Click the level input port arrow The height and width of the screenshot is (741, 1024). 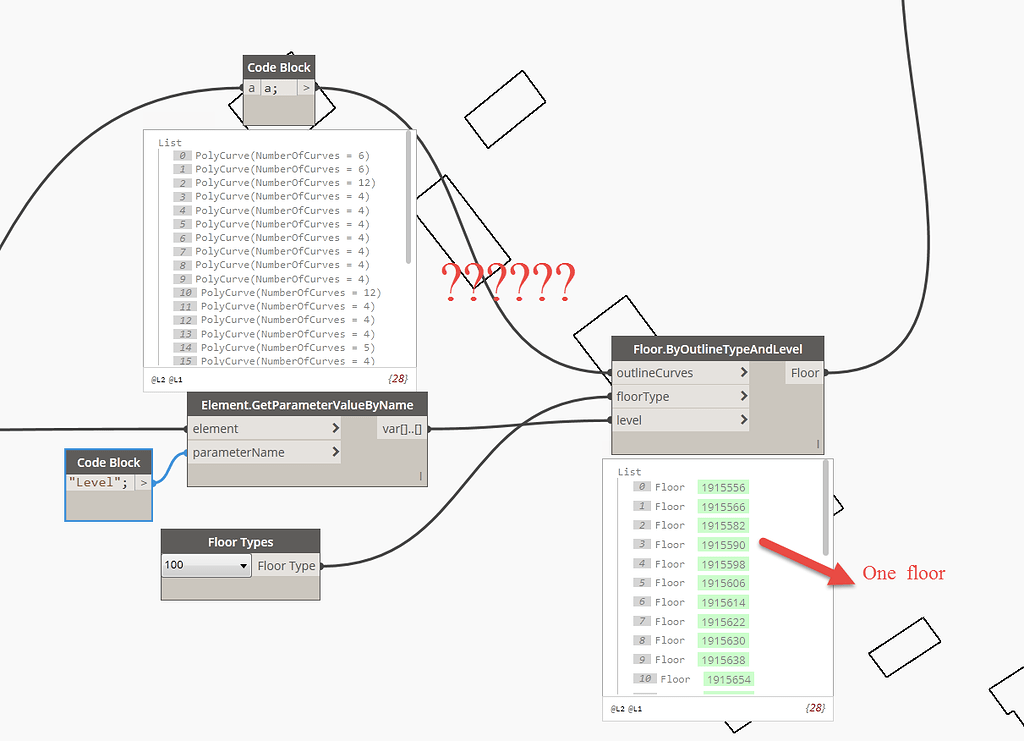(744, 420)
